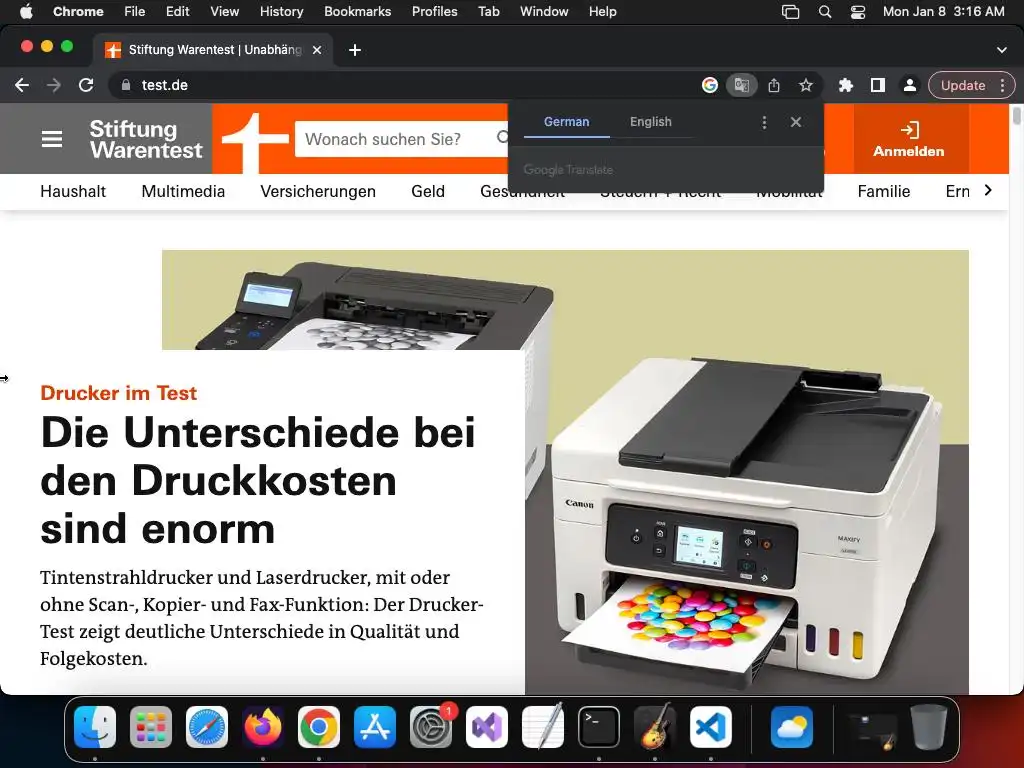Viewport: 1024px width, 768px height.
Task: Click the Update button in Chrome toolbar
Action: pos(963,85)
